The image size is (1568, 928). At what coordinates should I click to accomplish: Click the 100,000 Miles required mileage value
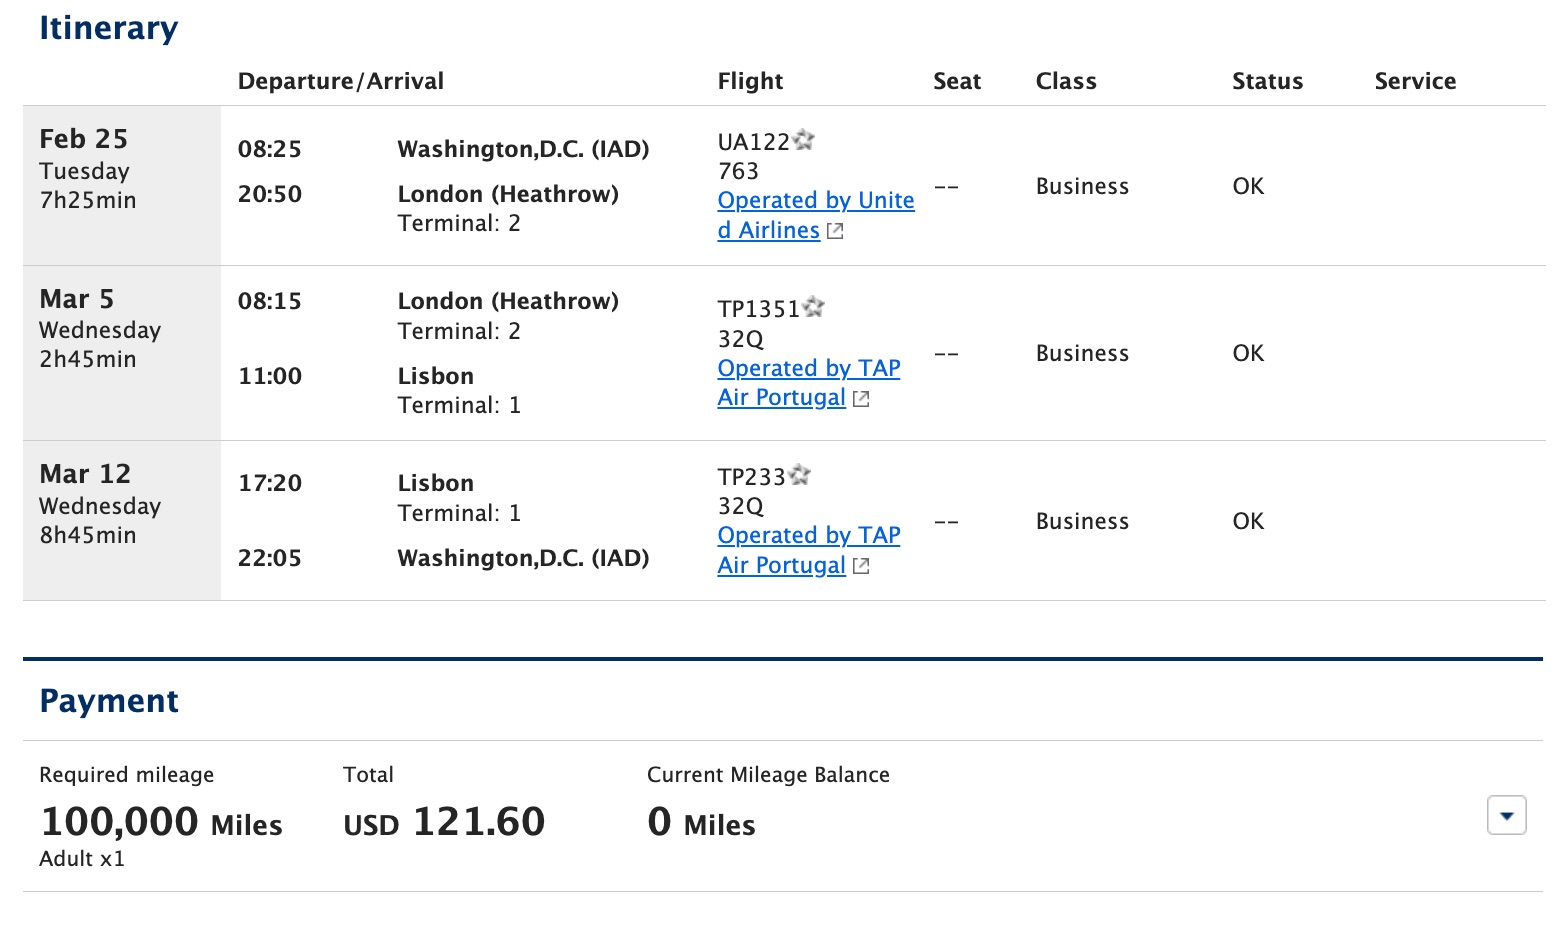coord(160,821)
